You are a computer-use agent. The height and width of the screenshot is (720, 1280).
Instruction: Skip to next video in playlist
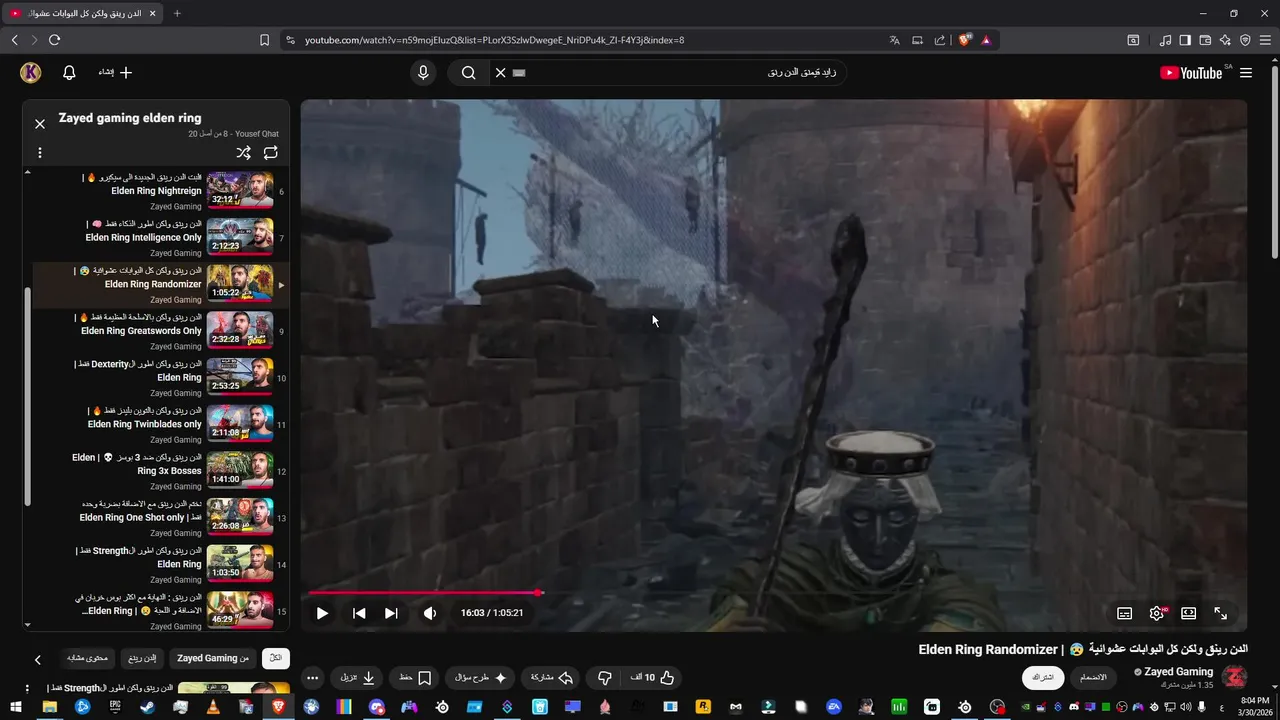(x=391, y=613)
